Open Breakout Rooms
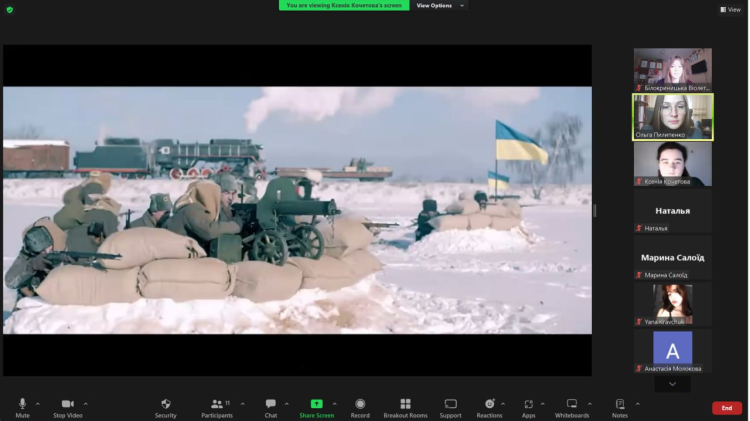This screenshot has height=421, width=750. 405,405
